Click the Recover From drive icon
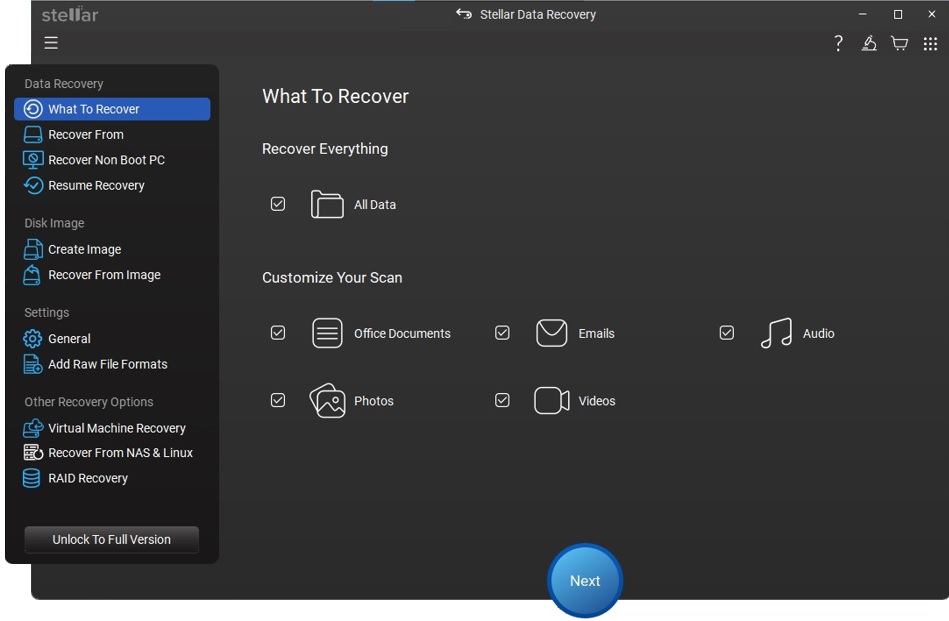949x621 pixels. click(x=33, y=134)
